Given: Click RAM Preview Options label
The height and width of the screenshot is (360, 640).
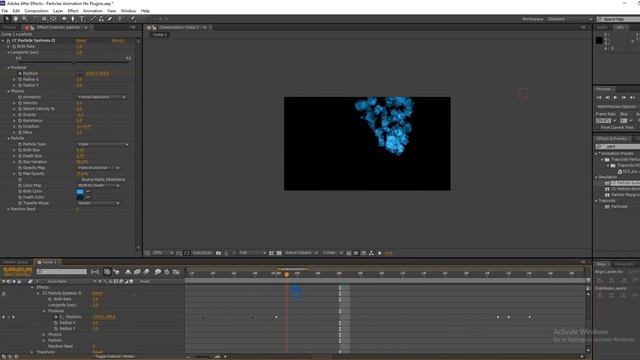Looking at the screenshot, I should 616,107.
